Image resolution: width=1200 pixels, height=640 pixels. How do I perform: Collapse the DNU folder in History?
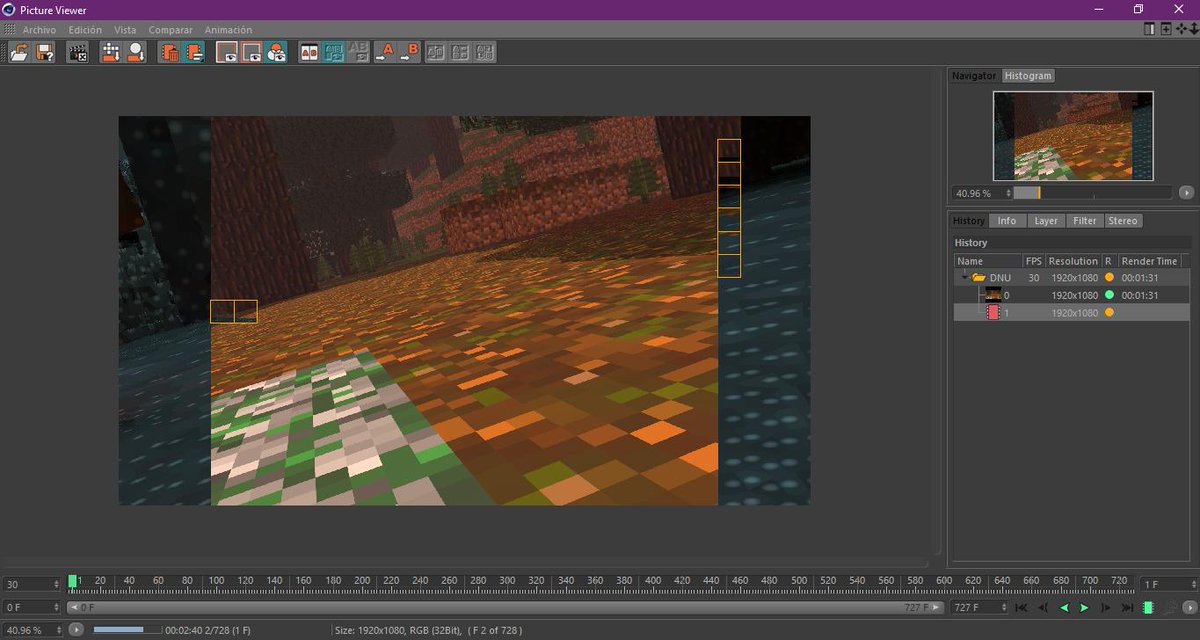[x=964, y=277]
